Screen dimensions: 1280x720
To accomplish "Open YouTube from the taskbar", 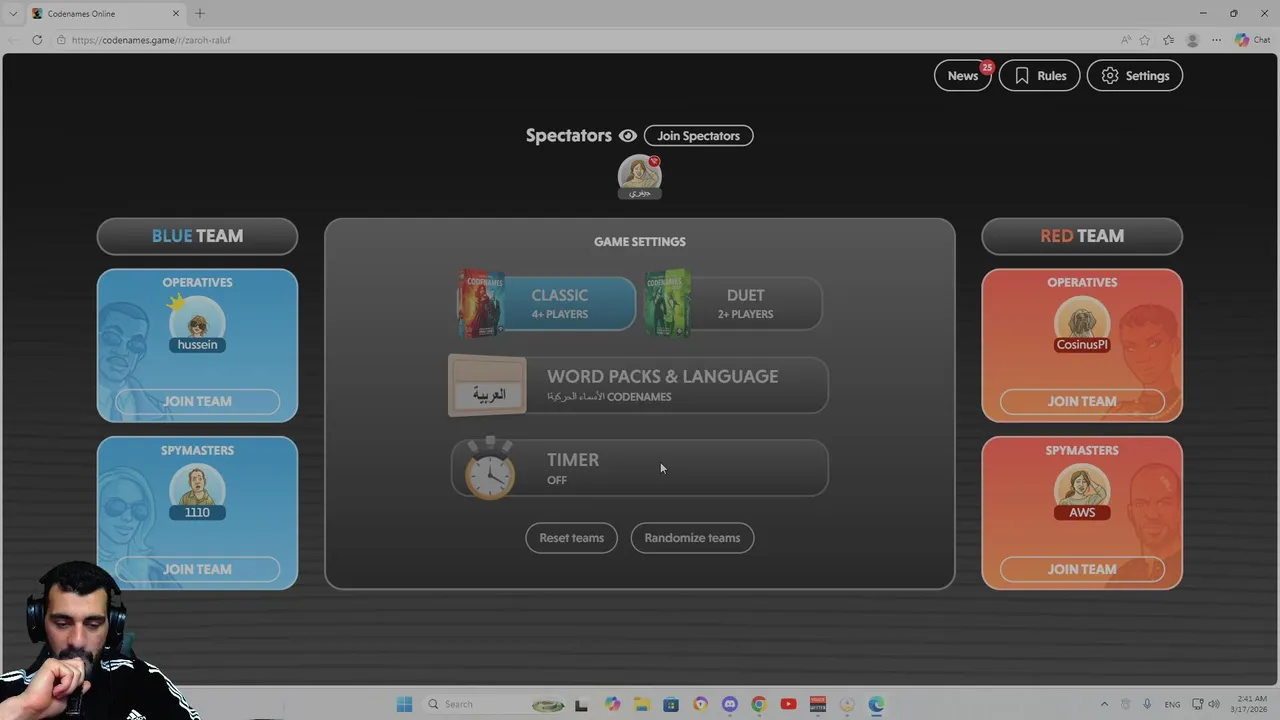I will tap(788, 704).
